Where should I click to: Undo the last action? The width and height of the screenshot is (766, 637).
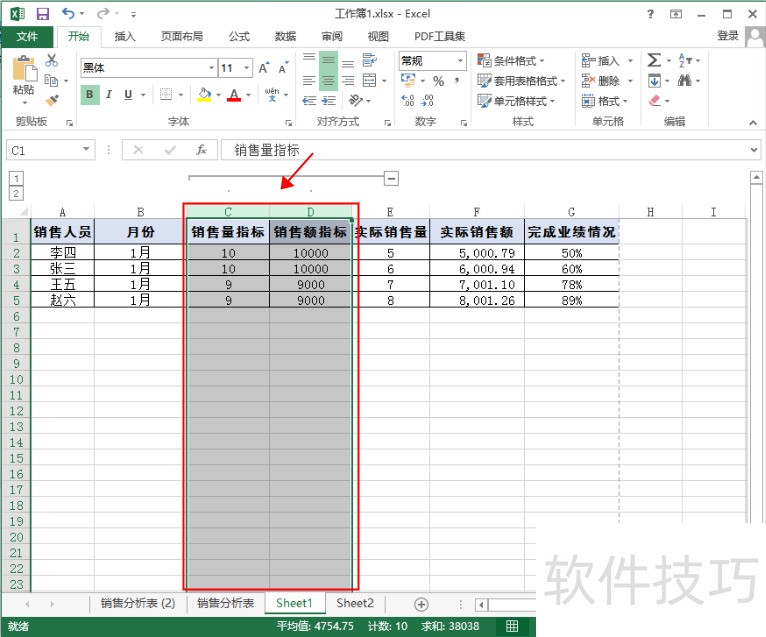coord(68,14)
